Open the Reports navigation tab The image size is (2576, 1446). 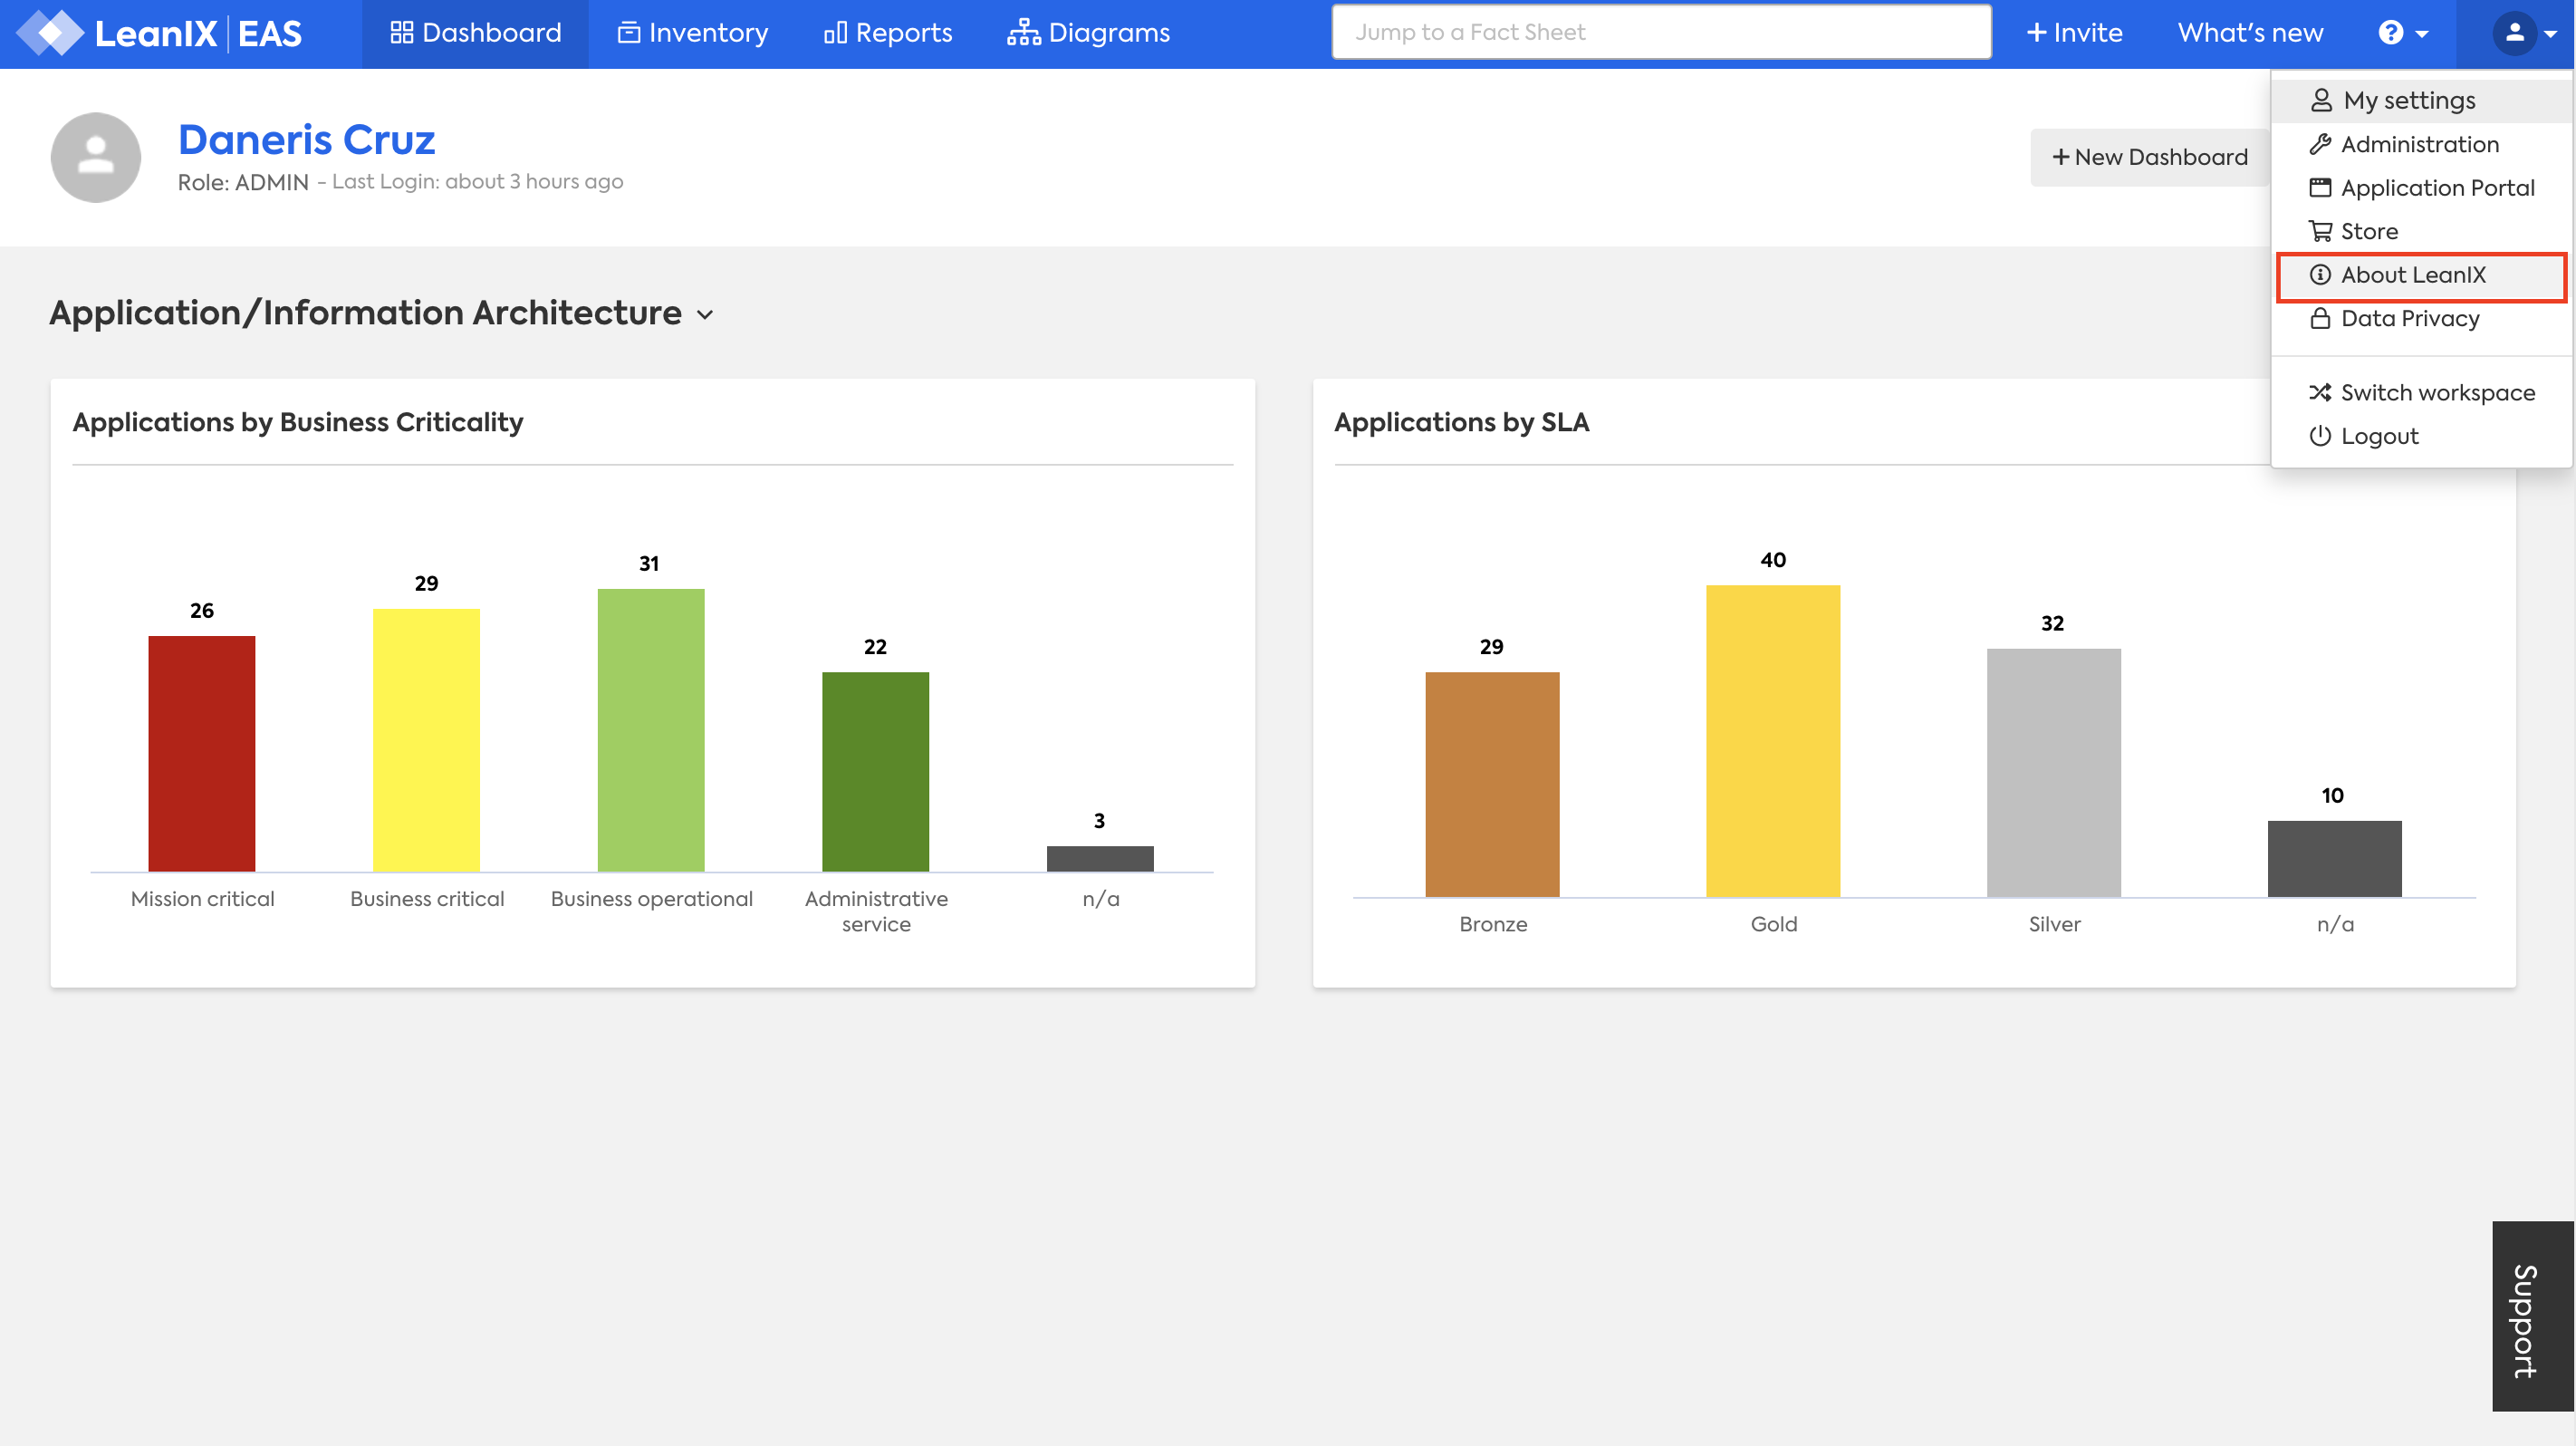coord(887,33)
